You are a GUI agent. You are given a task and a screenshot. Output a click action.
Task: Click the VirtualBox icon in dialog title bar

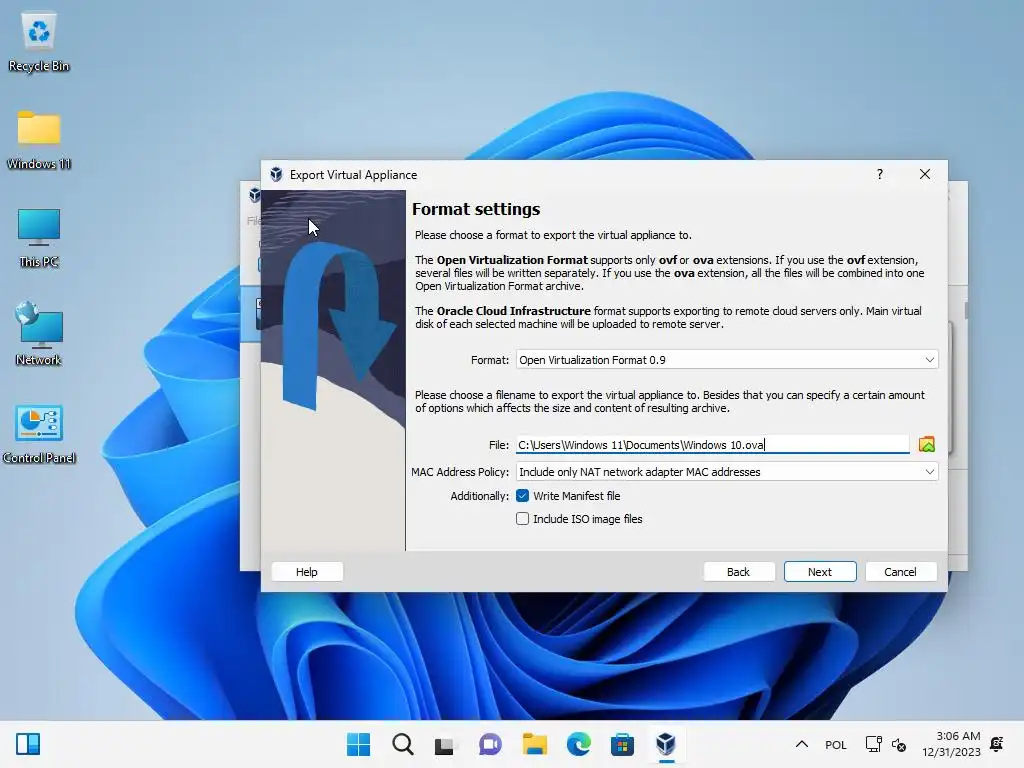(x=276, y=174)
